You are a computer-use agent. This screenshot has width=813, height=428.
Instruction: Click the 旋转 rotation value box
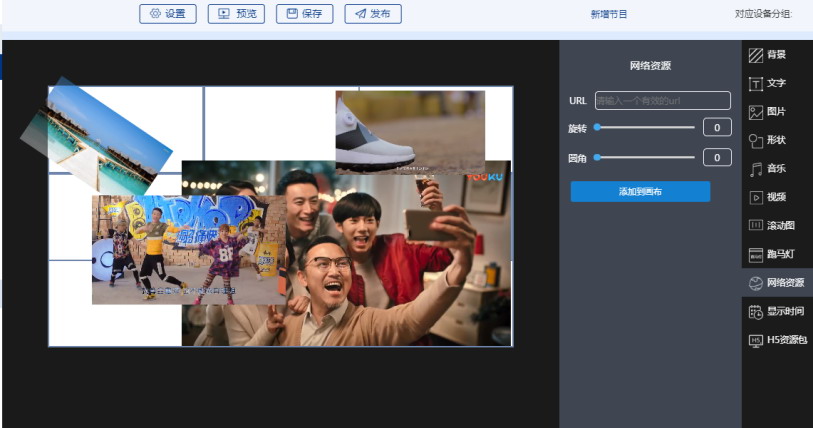pyautogui.click(x=717, y=127)
